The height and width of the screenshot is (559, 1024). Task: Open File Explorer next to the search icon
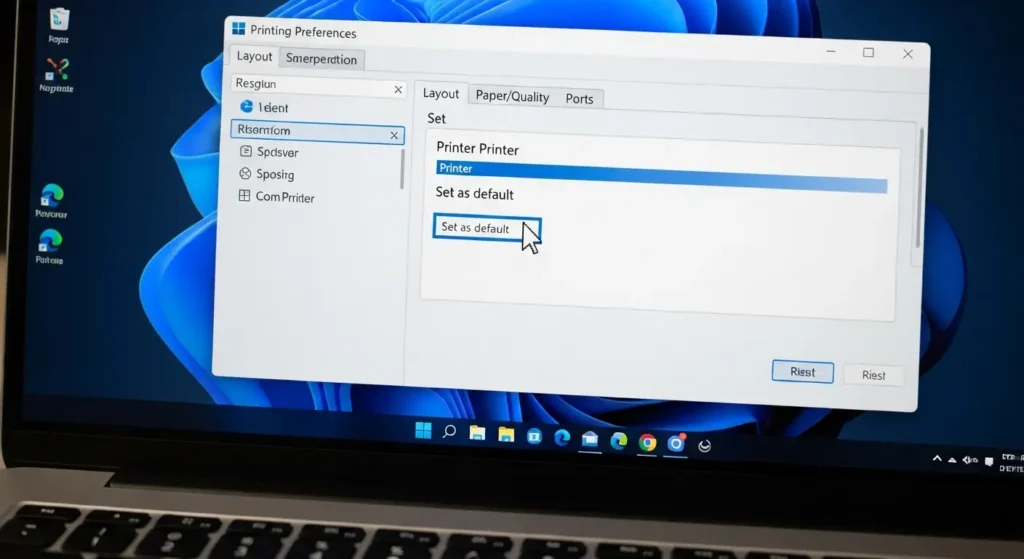(477, 433)
